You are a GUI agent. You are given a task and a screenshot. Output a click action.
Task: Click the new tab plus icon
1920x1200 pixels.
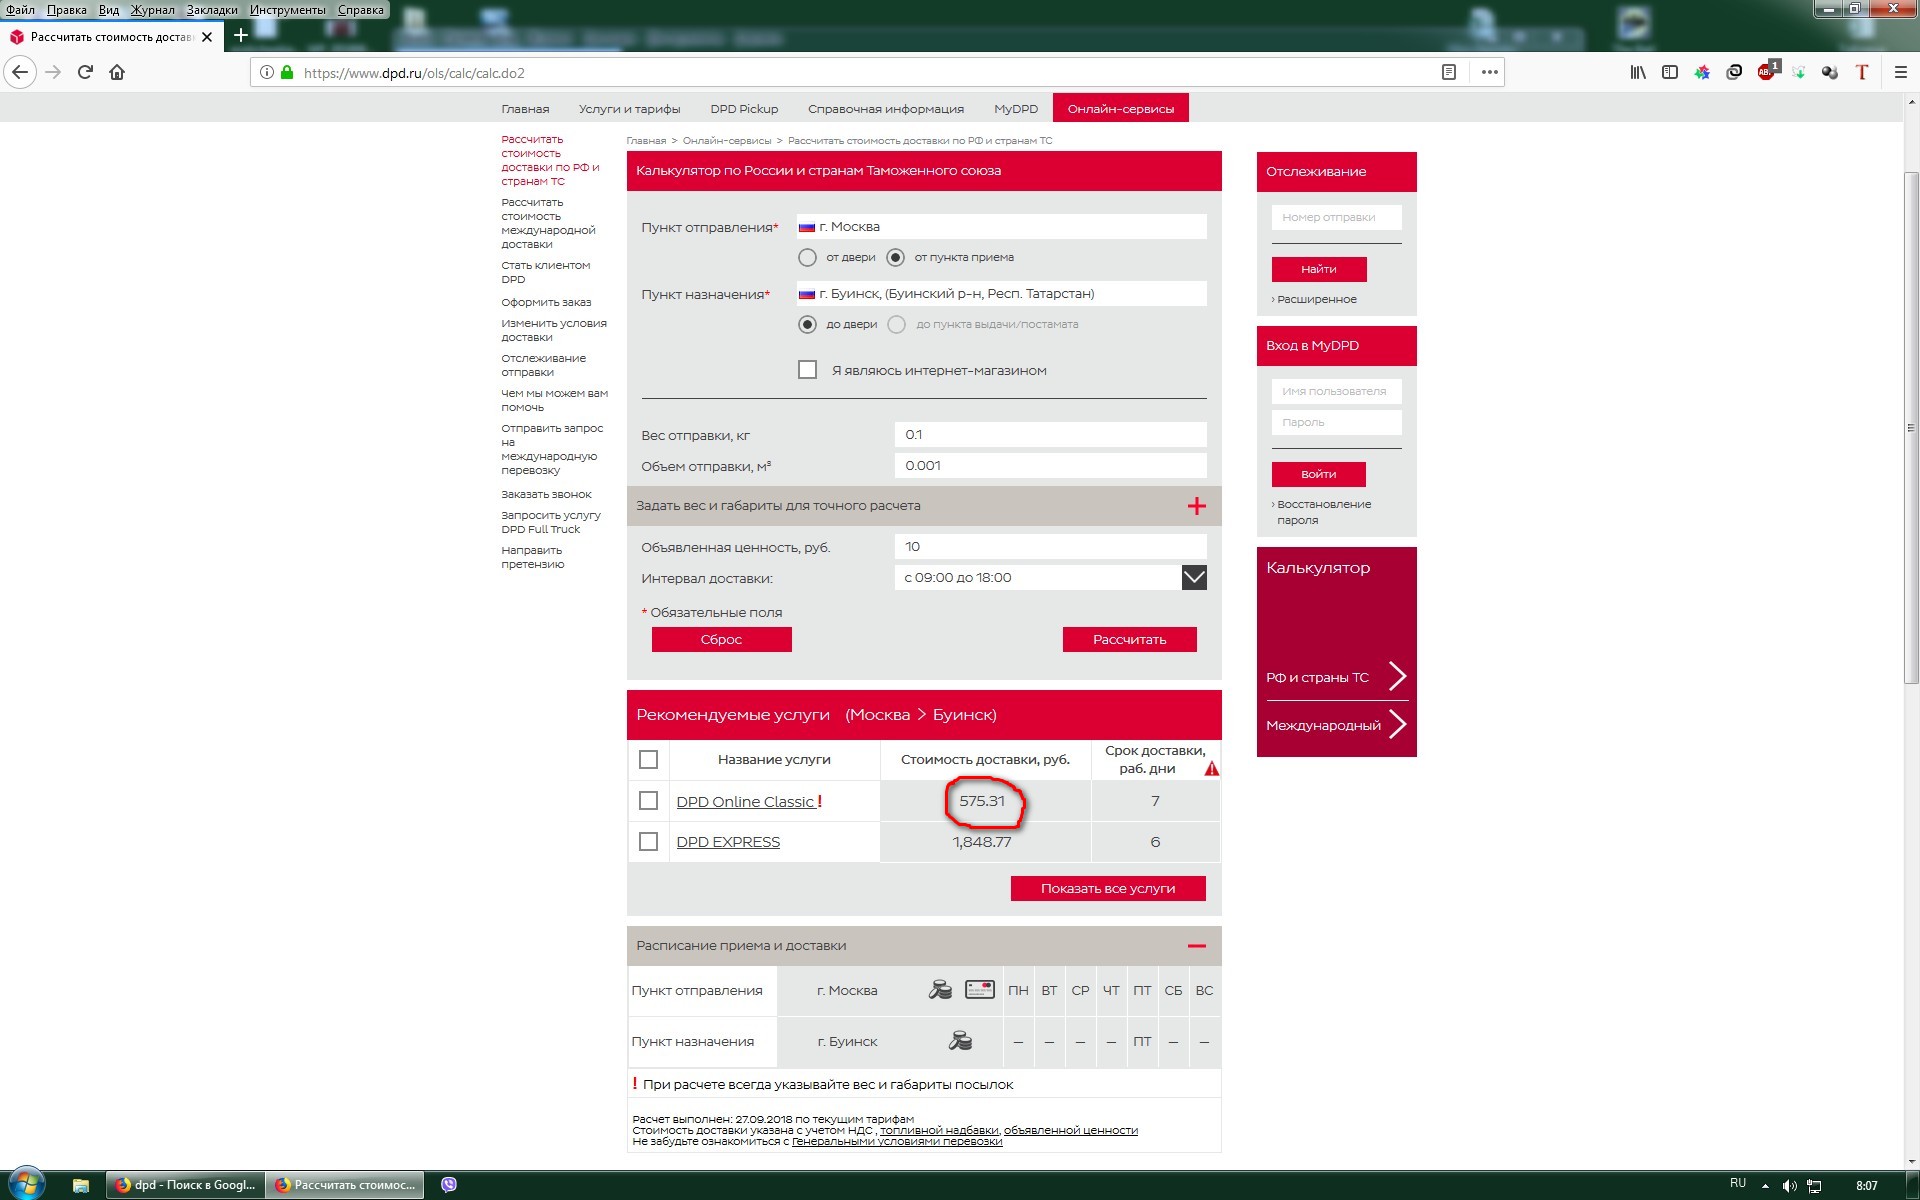point(240,36)
